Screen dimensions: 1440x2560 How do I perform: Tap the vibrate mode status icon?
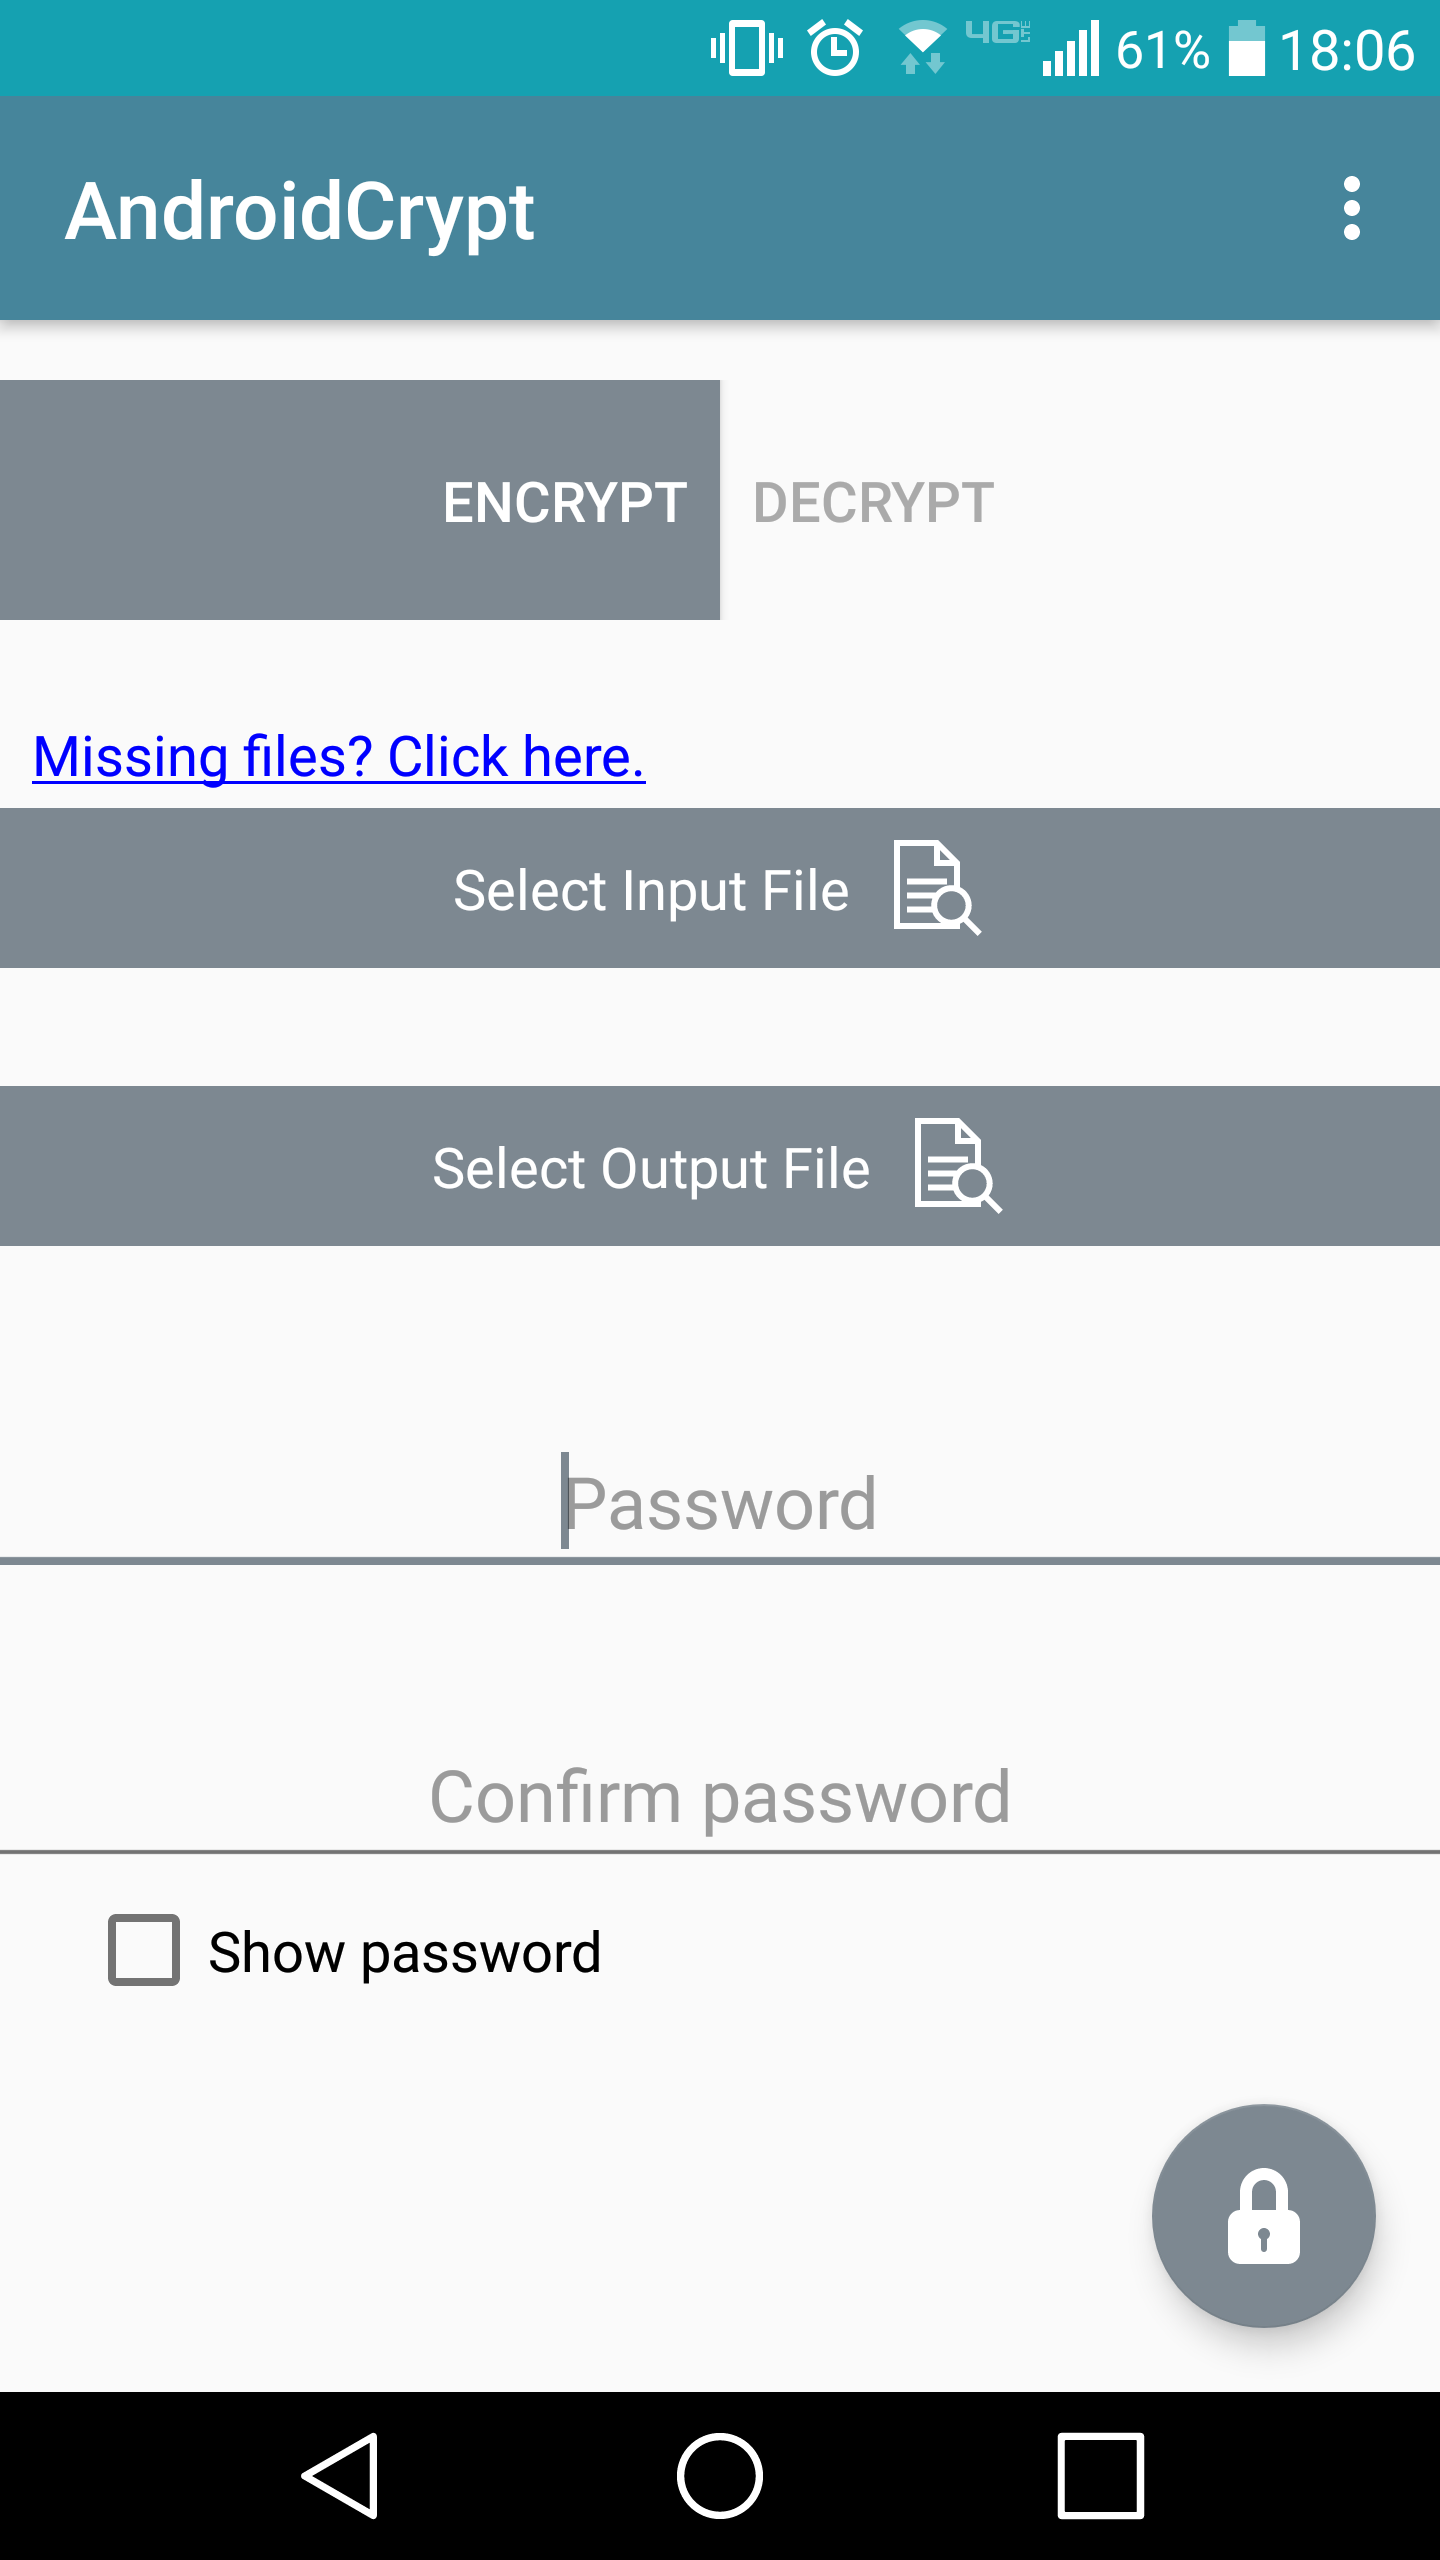coord(746,48)
